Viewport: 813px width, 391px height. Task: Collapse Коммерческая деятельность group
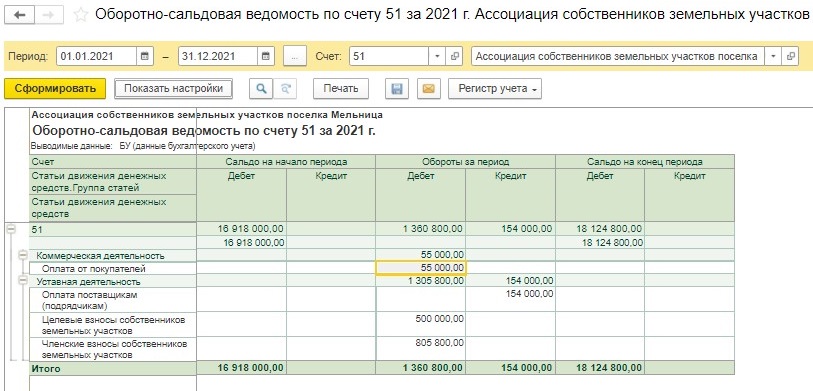(23, 255)
